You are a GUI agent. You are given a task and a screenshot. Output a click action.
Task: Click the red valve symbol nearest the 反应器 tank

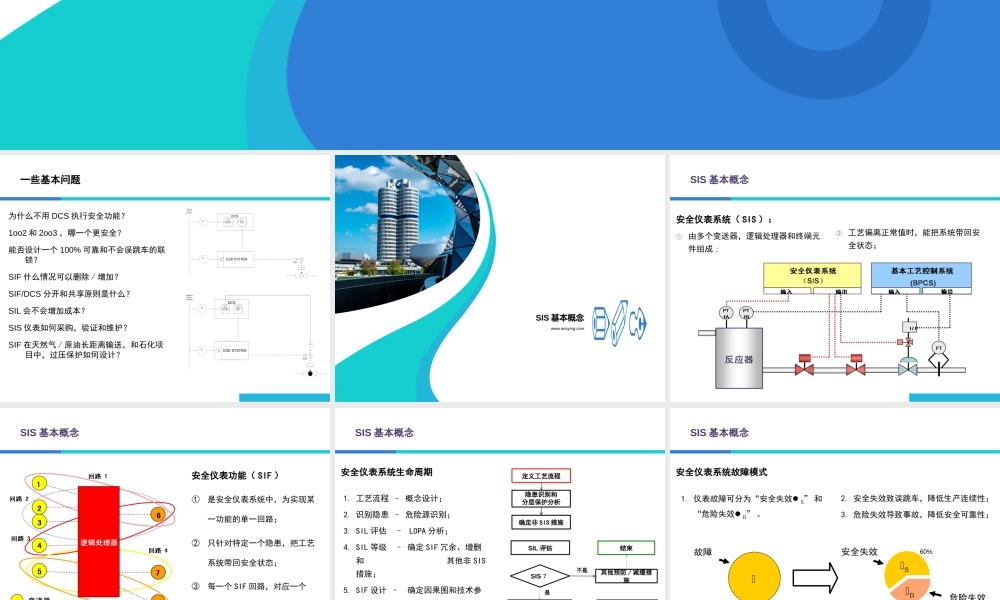(x=804, y=365)
